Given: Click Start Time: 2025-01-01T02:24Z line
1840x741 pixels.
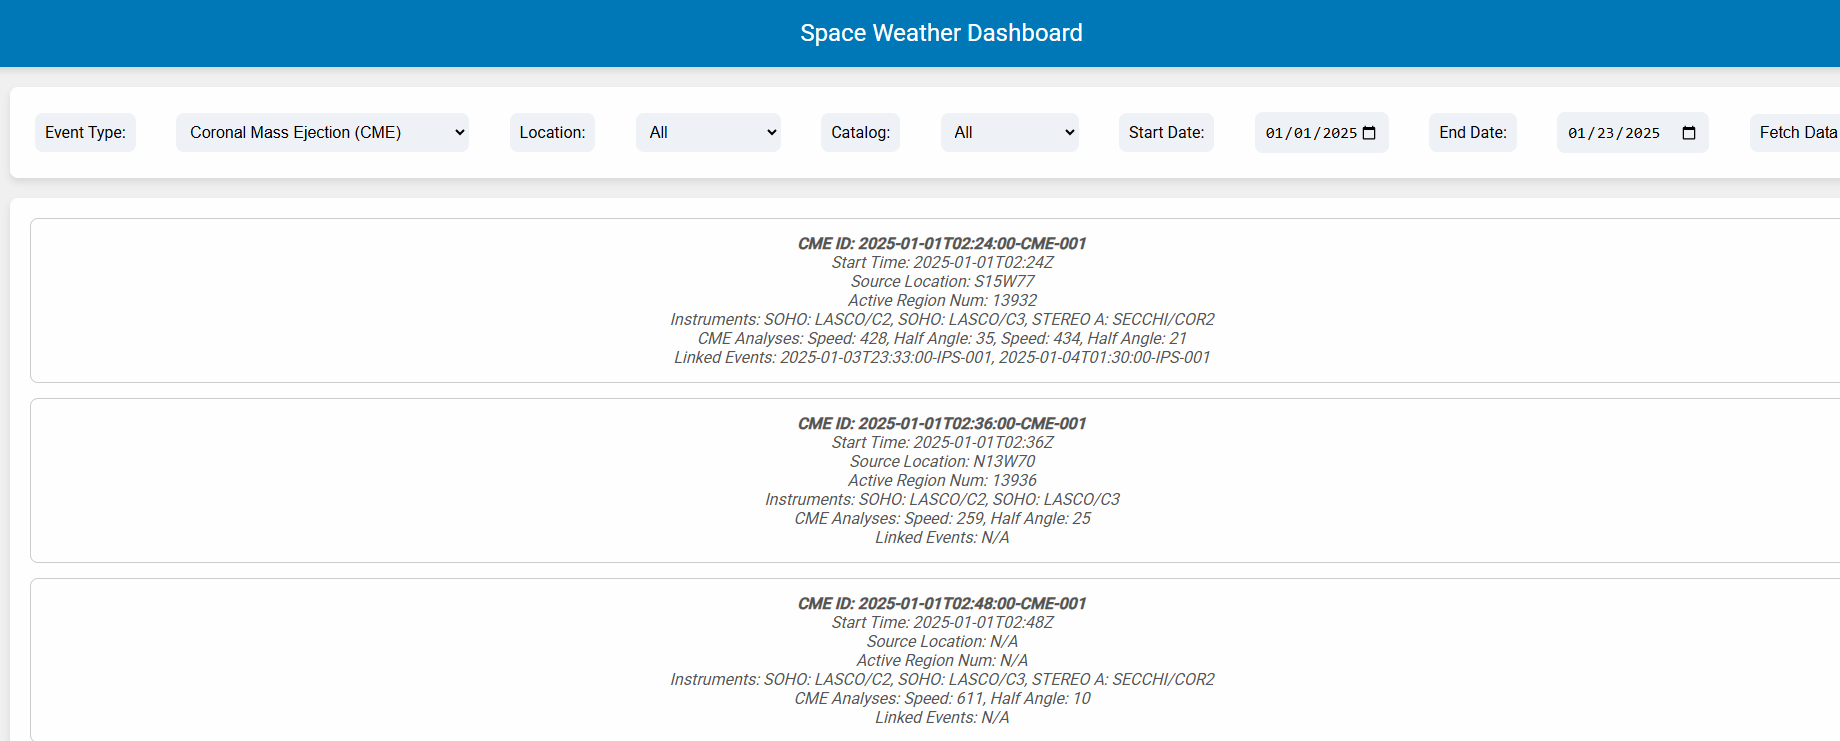Looking at the screenshot, I should click(x=942, y=262).
